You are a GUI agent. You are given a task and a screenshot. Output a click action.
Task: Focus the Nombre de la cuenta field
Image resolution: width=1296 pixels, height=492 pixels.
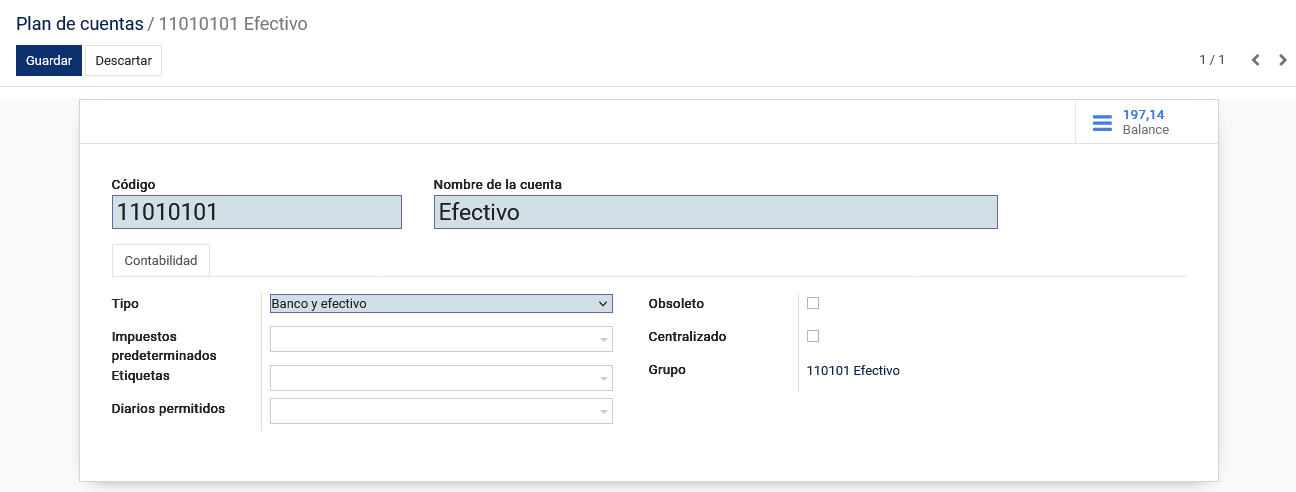(716, 212)
